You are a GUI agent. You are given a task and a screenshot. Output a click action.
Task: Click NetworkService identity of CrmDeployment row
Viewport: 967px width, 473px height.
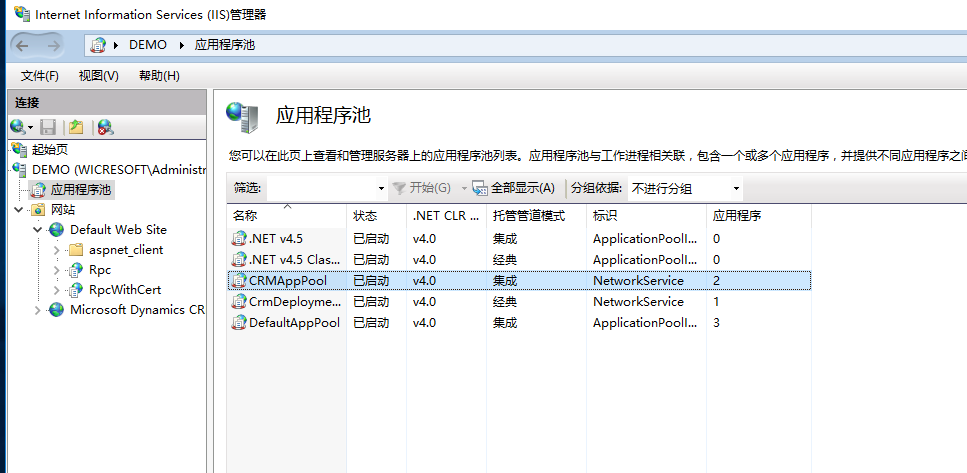[638, 302]
